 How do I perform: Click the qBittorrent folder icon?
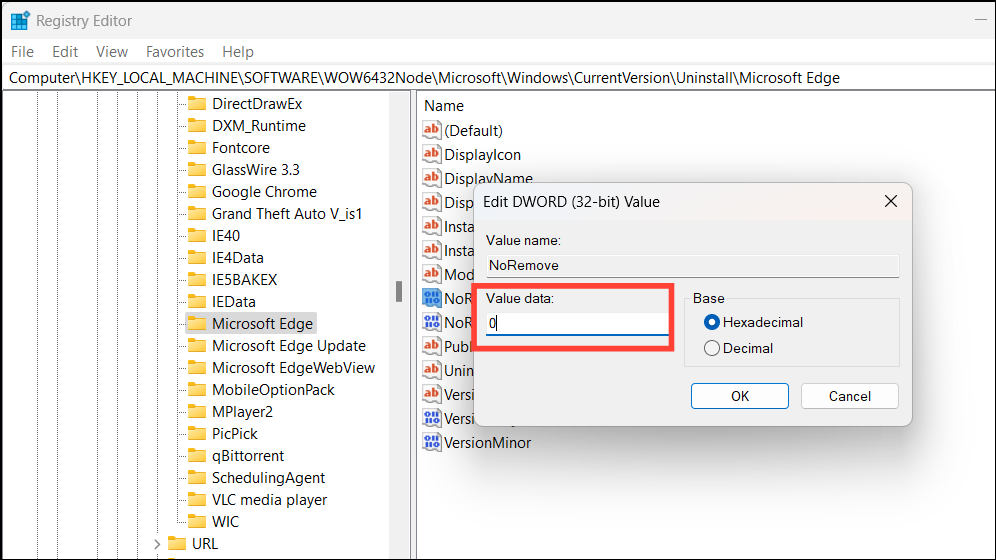(197, 456)
